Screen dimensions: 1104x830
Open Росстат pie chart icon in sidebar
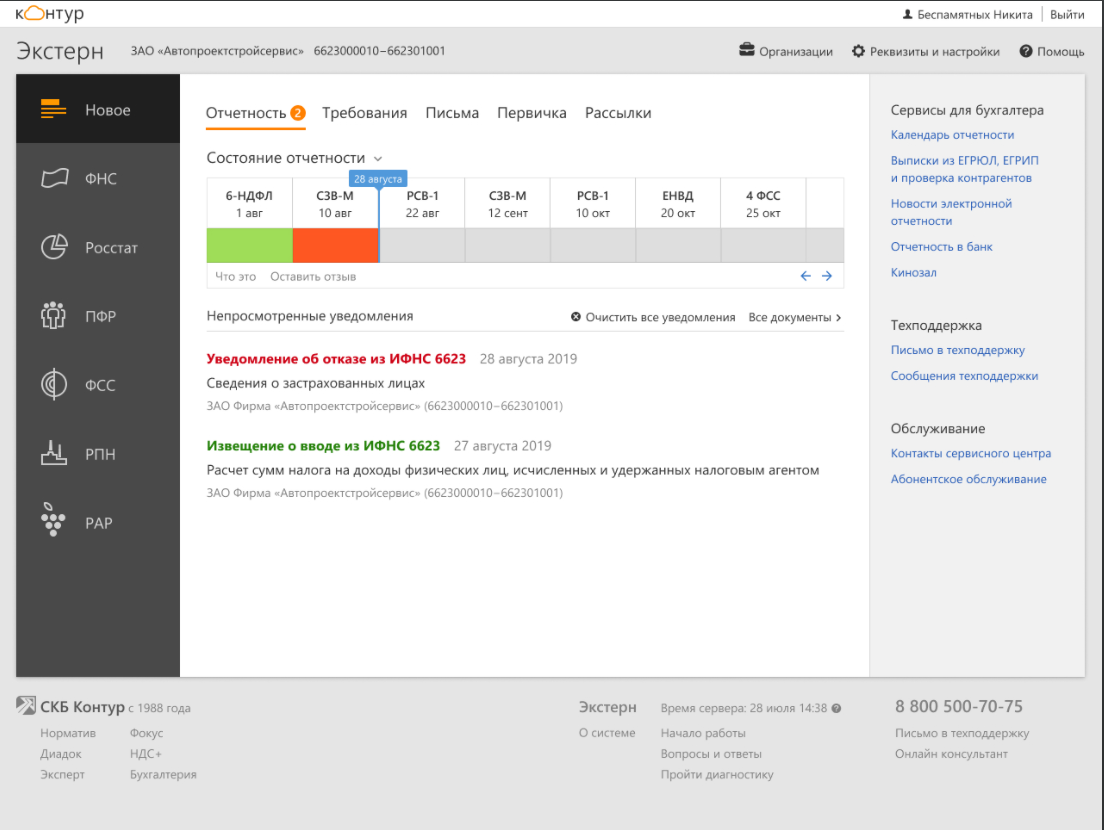pos(54,247)
